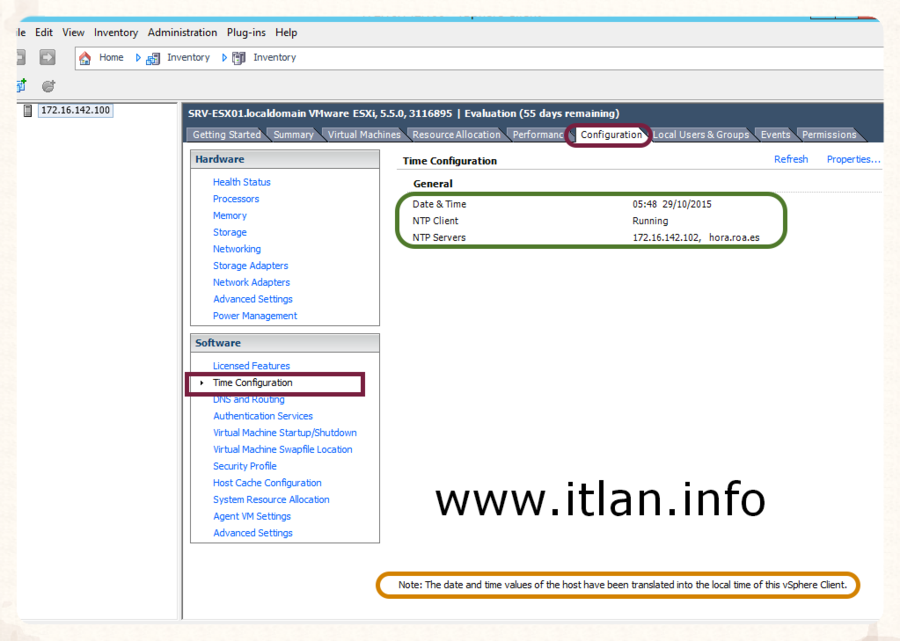Click the Home icon in navigation bar

coord(85,58)
